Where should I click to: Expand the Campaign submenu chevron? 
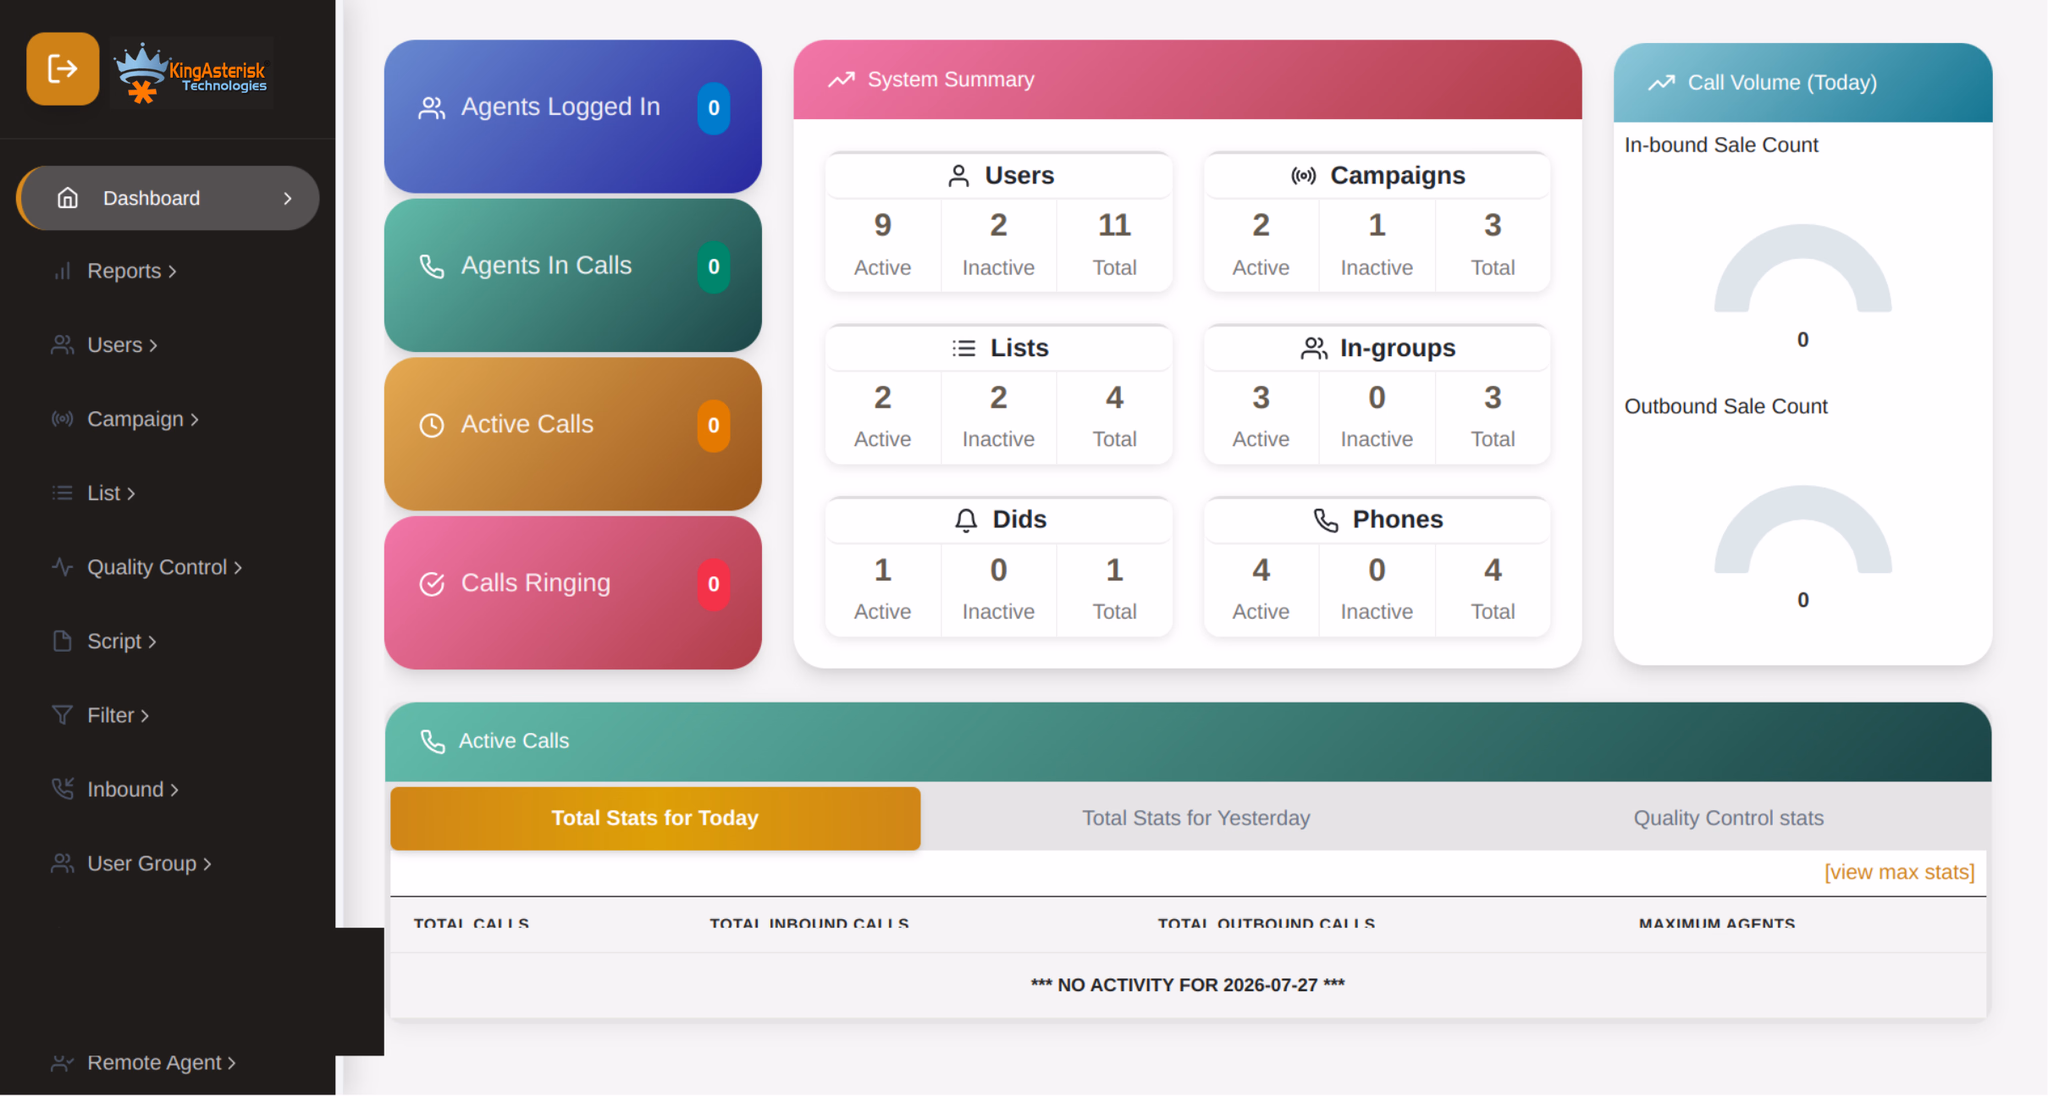click(195, 420)
